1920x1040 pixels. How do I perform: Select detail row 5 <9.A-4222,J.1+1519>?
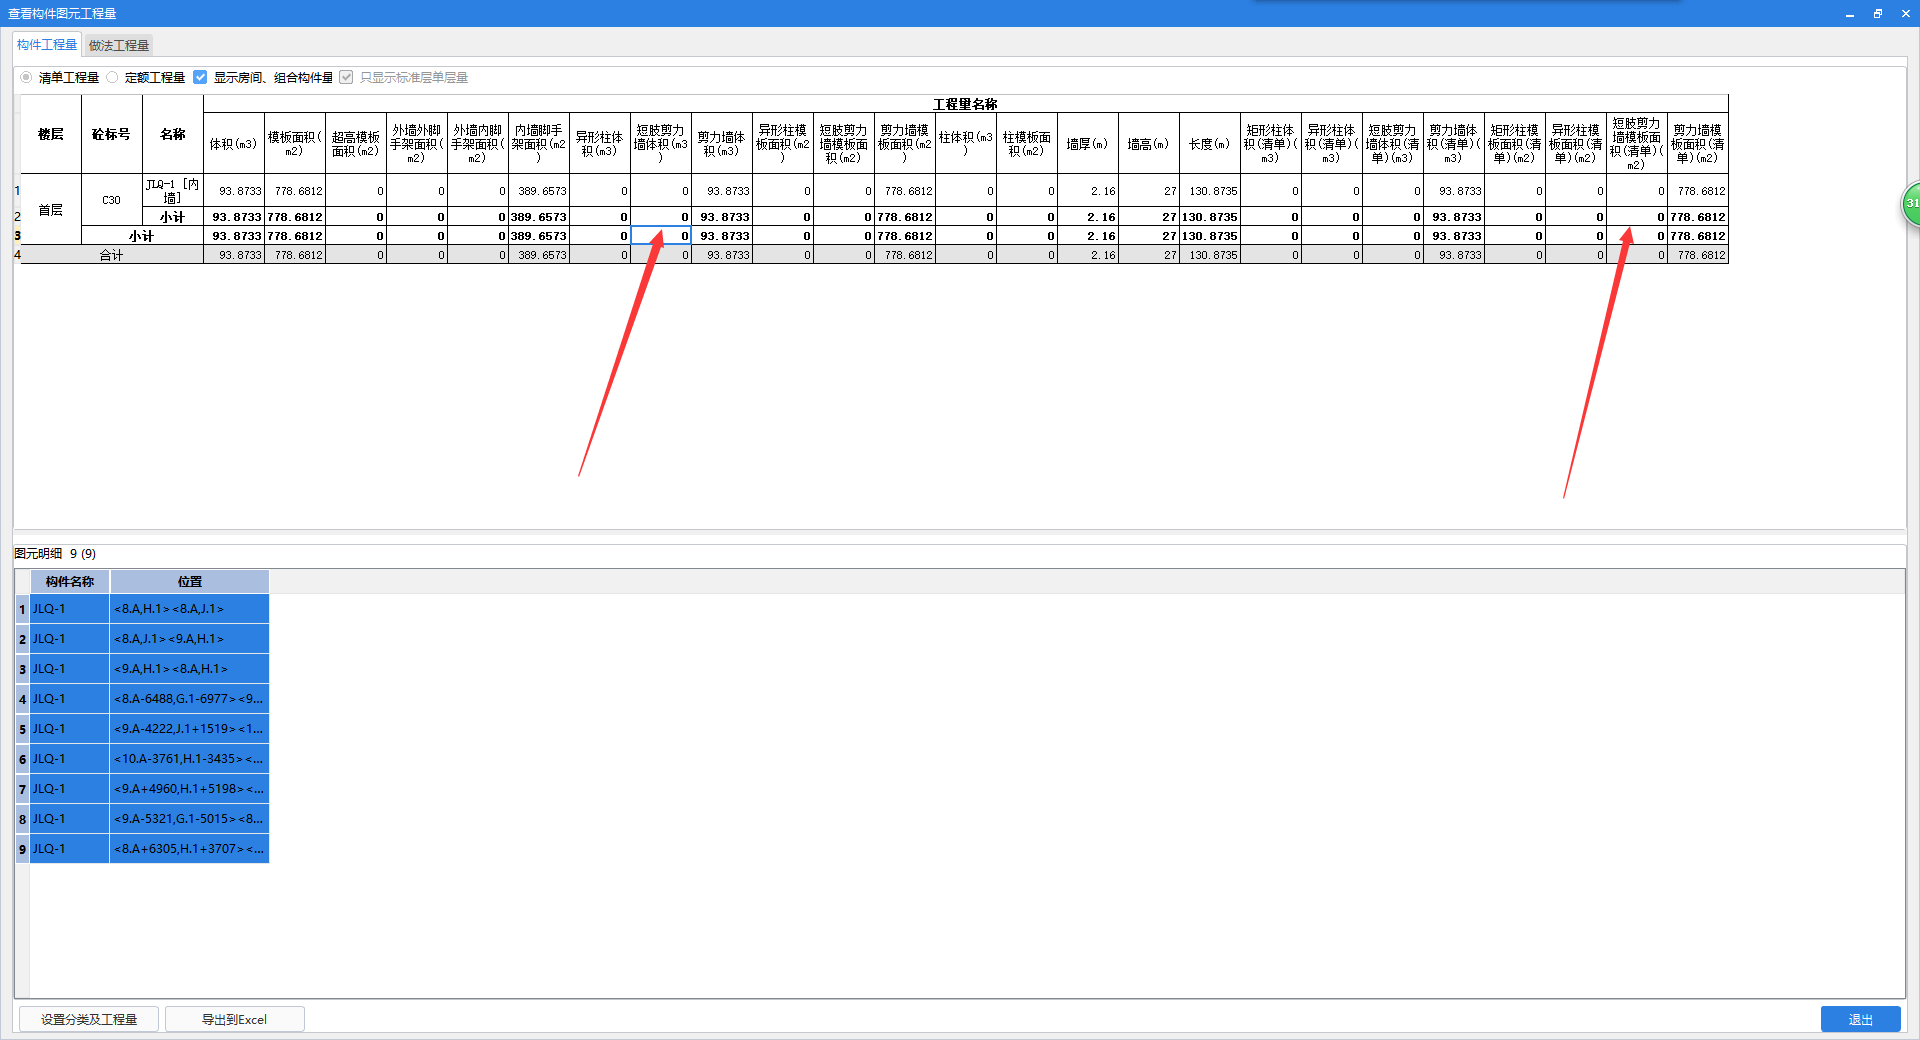pyautogui.click(x=149, y=729)
